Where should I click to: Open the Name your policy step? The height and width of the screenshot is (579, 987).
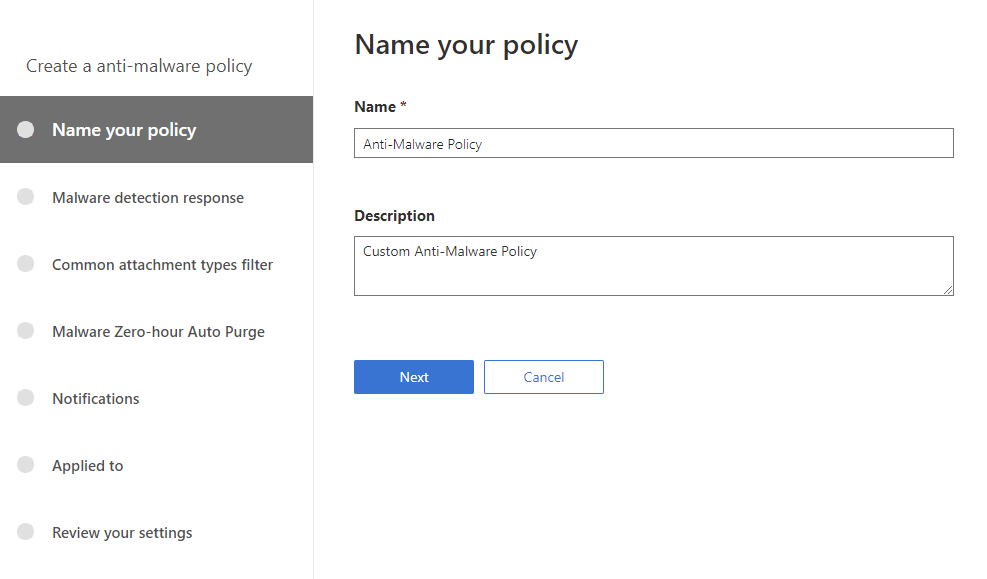pyautogui.click(x=124, y=130)
